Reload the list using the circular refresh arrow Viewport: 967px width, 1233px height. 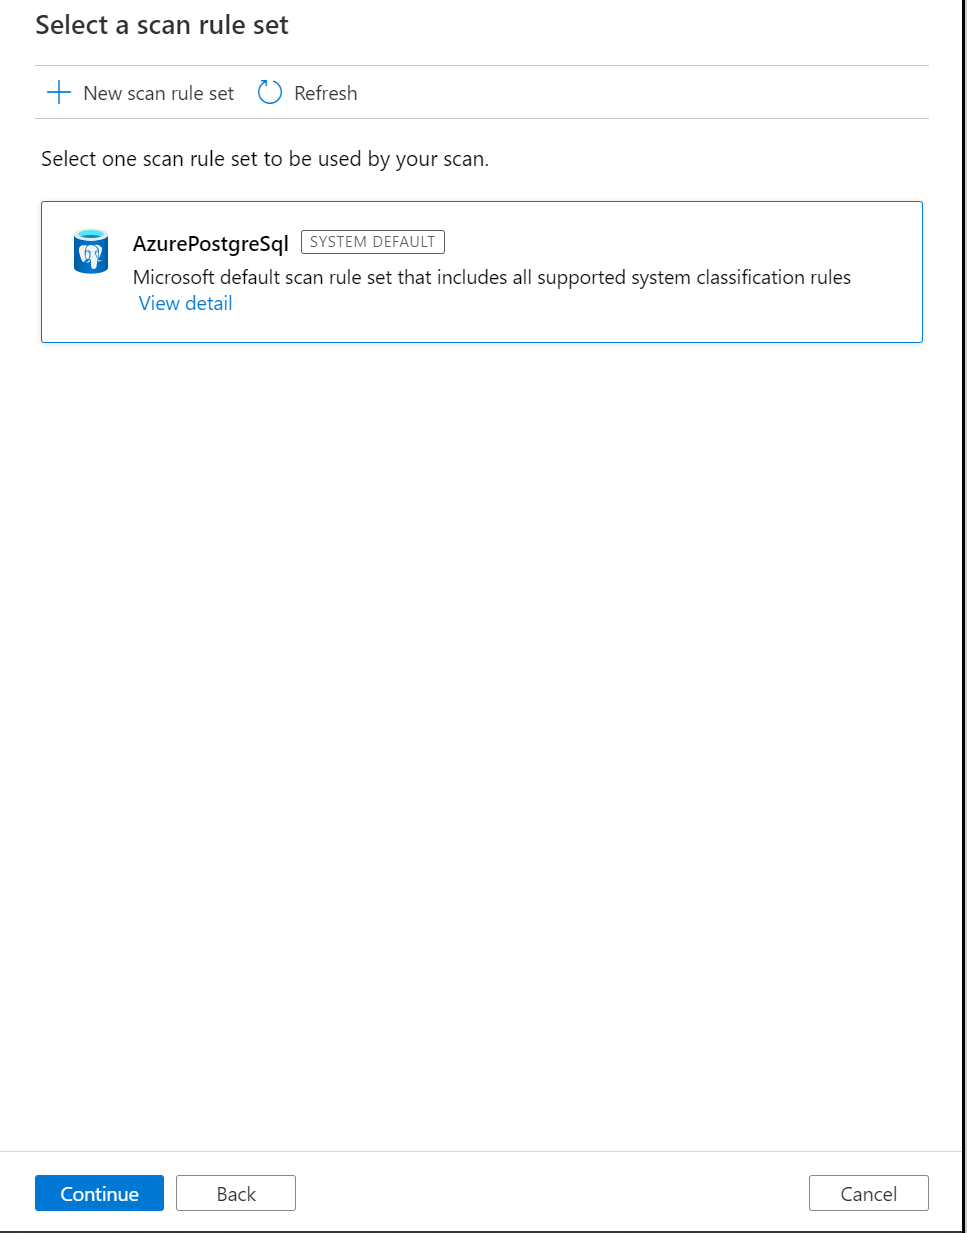(268, 92)
